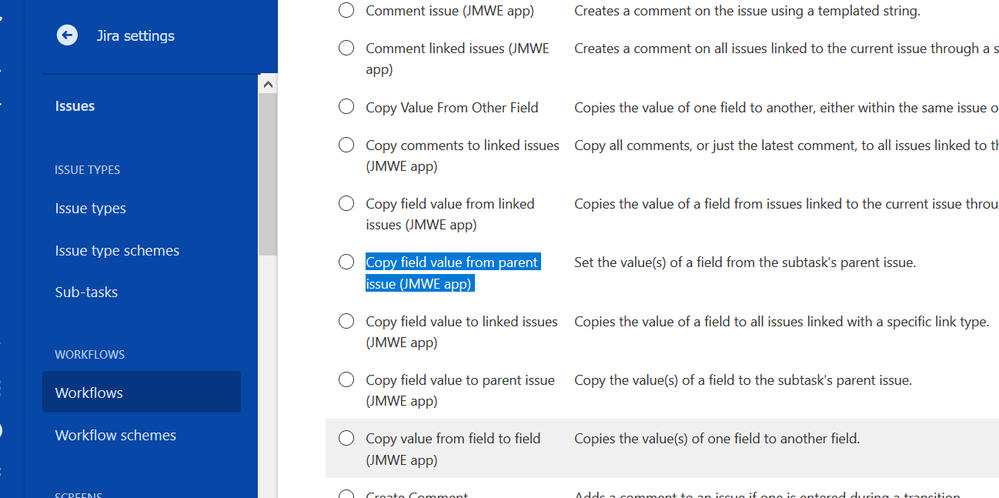Click the highlighted 'Copy field value from parent issue' label
The height and width of the screenshot is (498, 999).
452,273
